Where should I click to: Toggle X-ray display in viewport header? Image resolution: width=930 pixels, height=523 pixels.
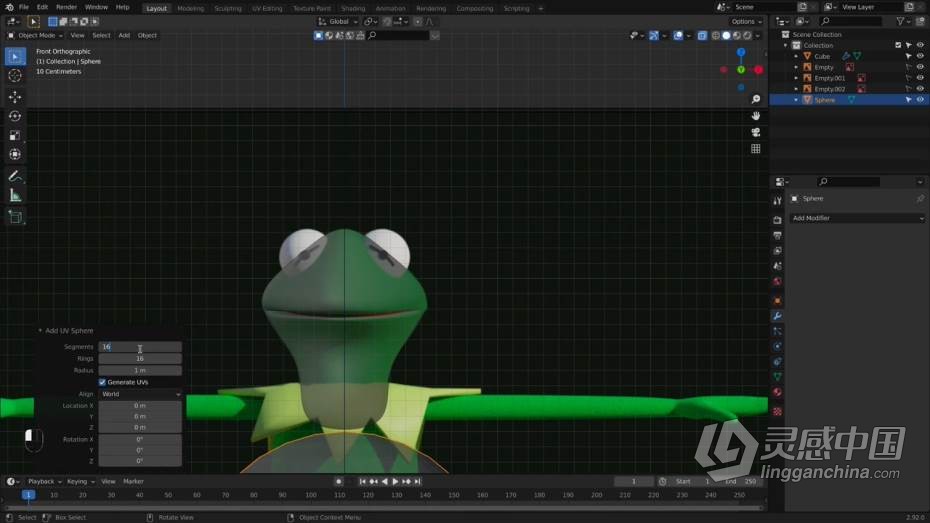pos(702,36)
